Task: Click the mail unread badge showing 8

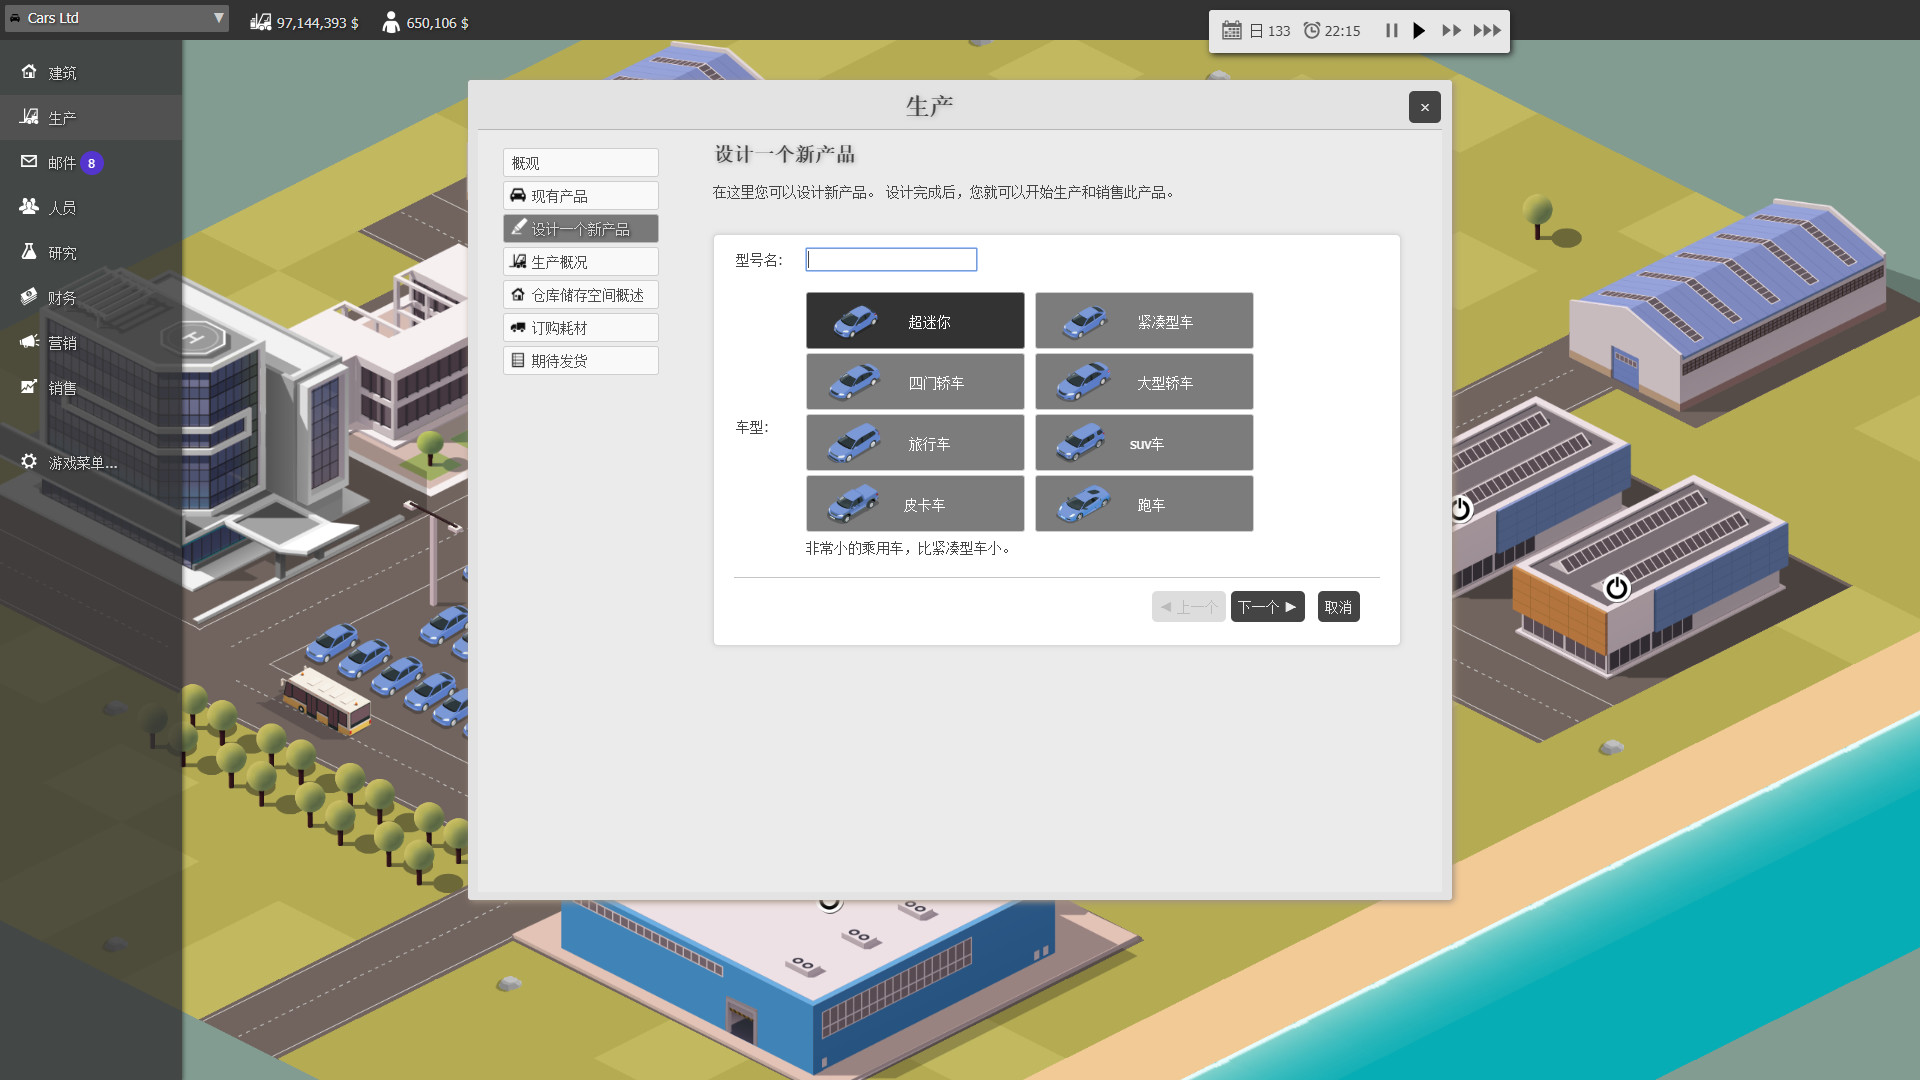Action: pos(91,163)
